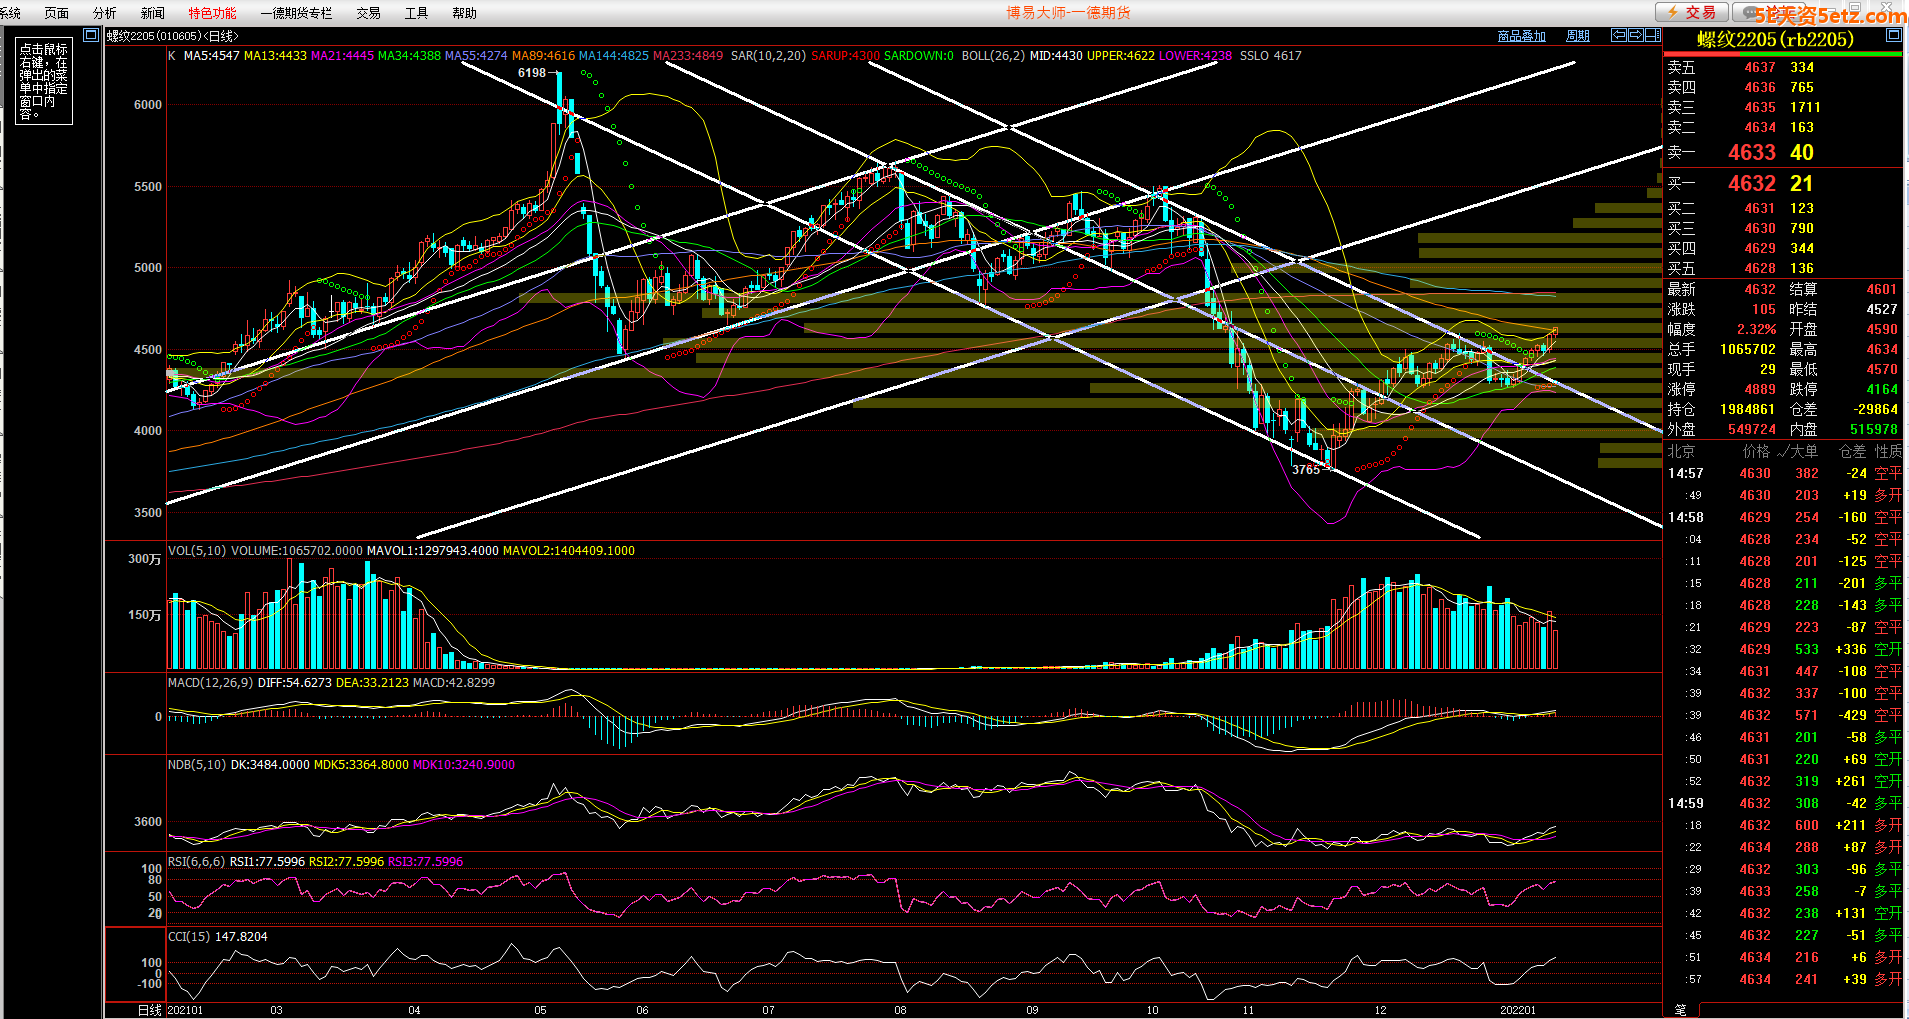Image resolution: width=1909 pixels, height=1019 pixels.
Task: Open the 一德期货专栏 menu
Action: [296, 13]
